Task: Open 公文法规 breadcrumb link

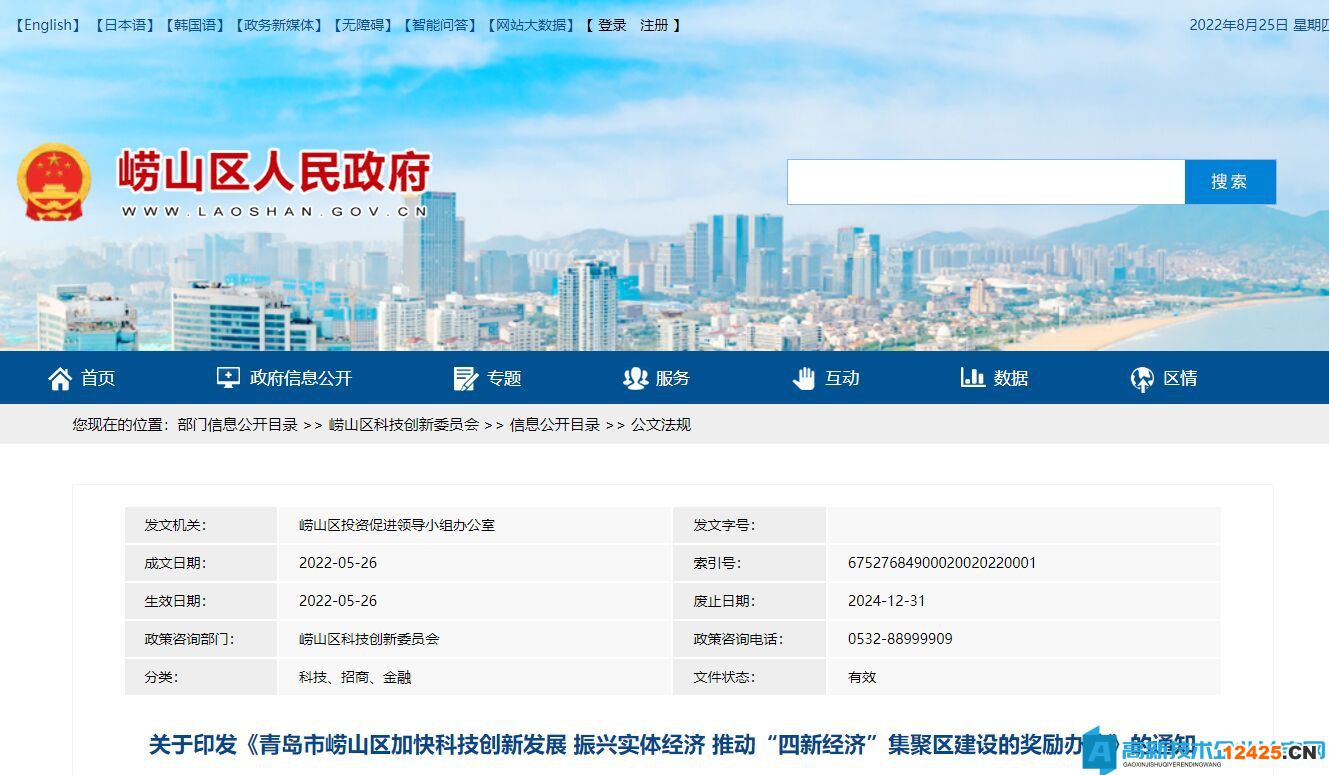Action: click(661, 425)
